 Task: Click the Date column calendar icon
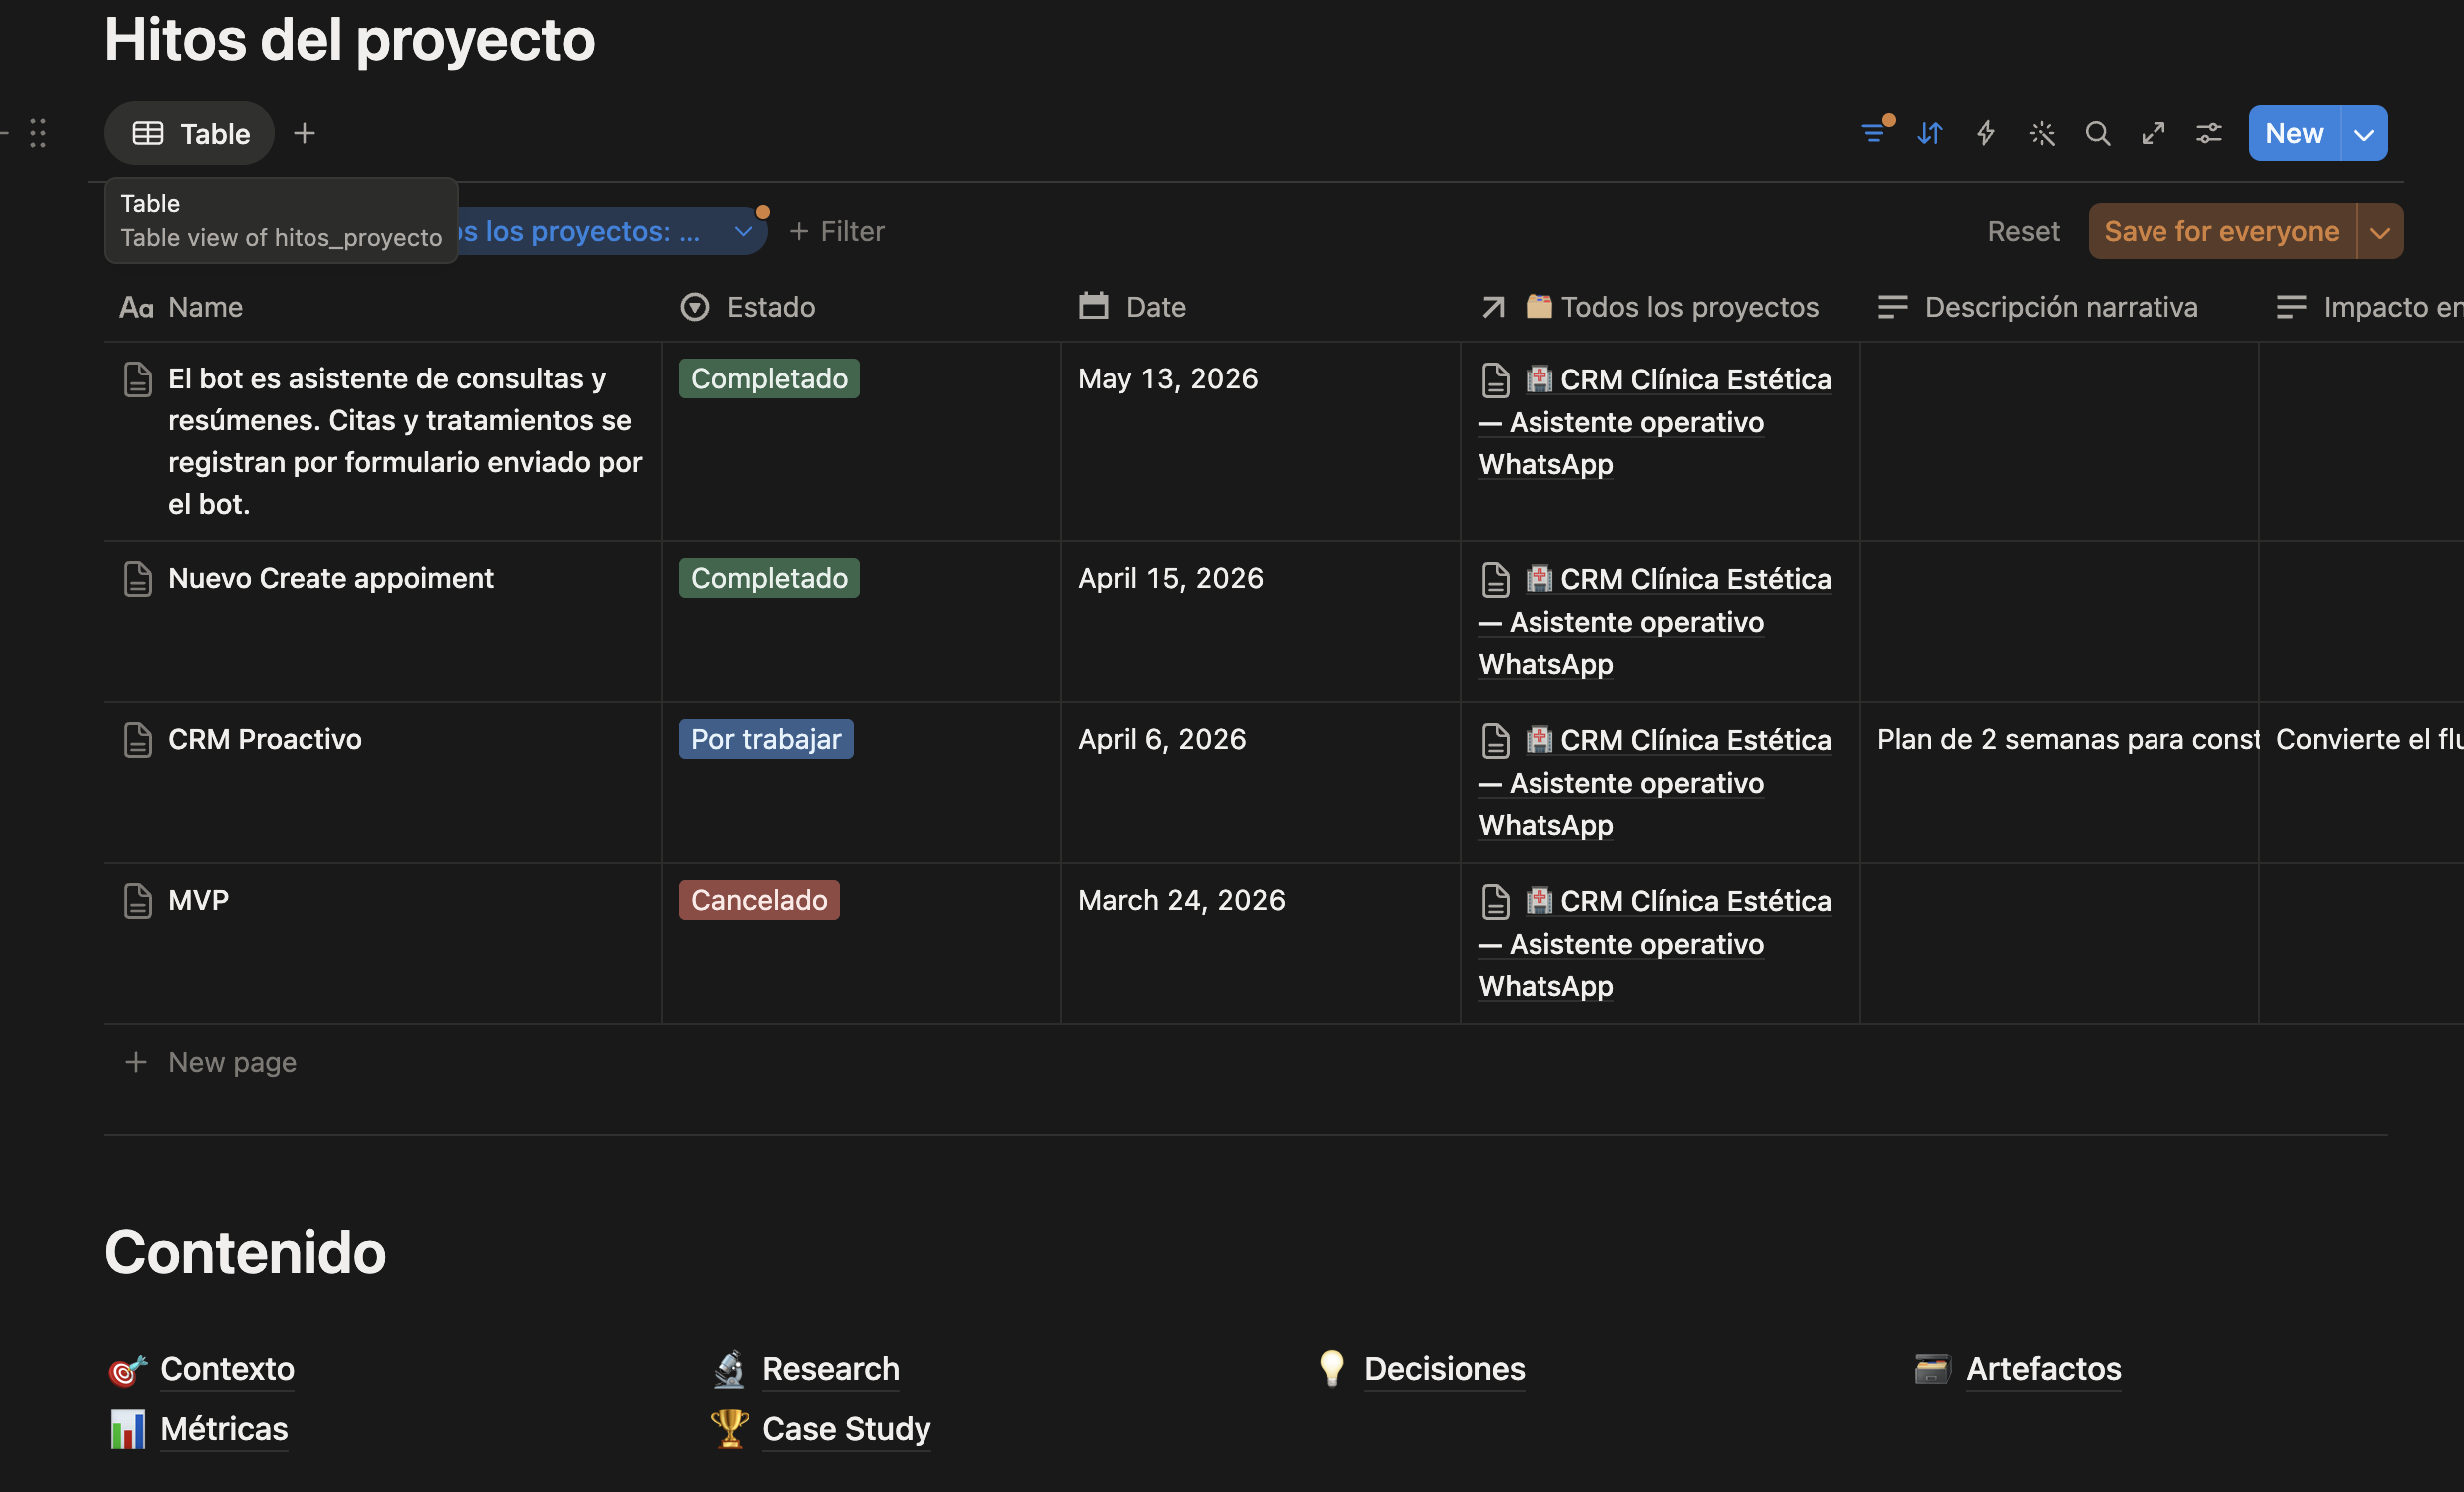[1094, 306]
